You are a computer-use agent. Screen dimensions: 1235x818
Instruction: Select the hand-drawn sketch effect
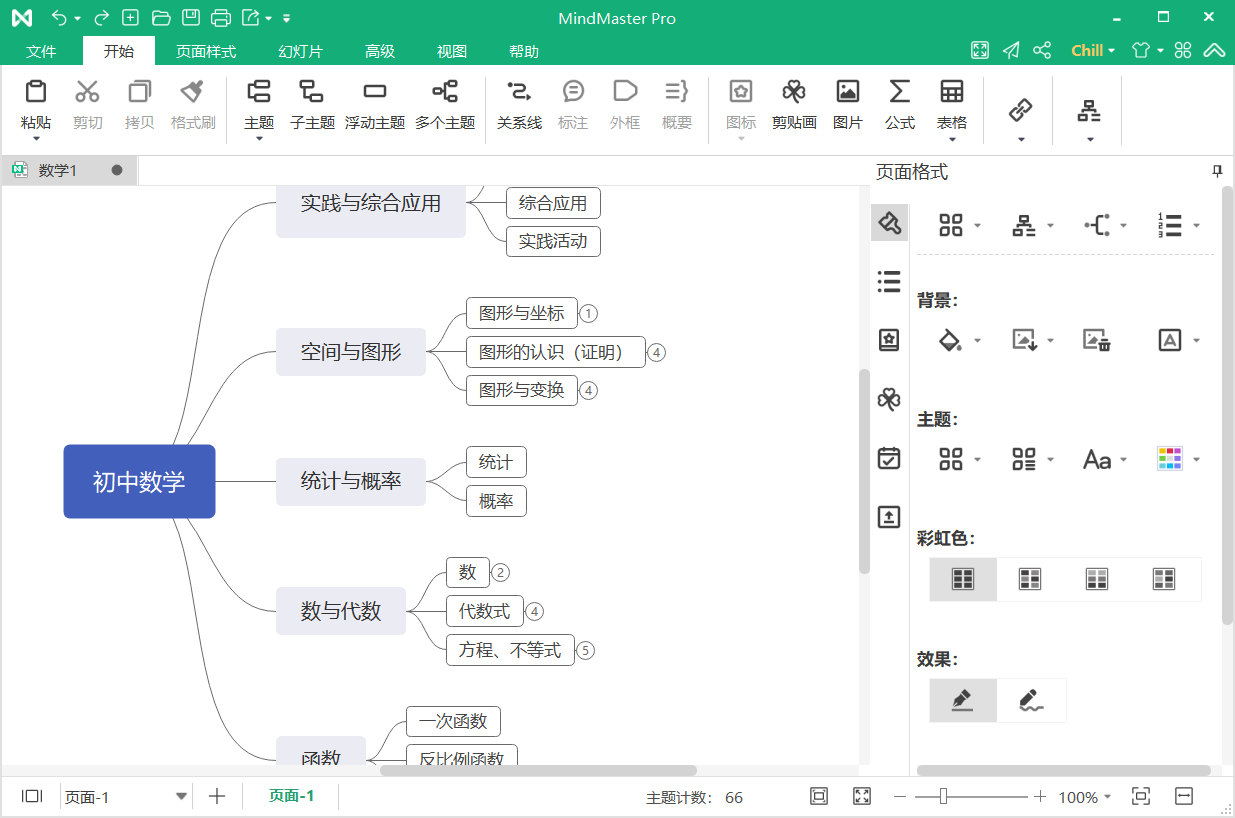point(1032,700)
